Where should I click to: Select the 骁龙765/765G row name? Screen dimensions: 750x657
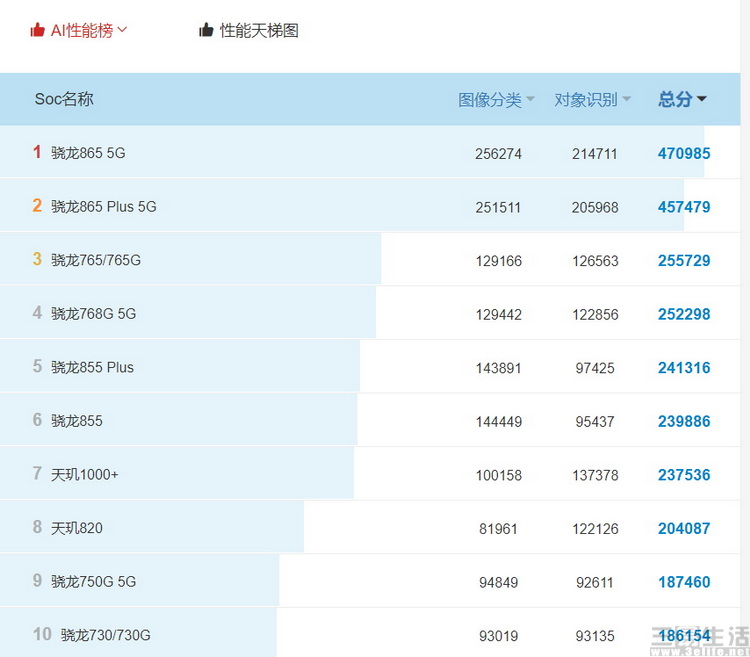(96, 260)
